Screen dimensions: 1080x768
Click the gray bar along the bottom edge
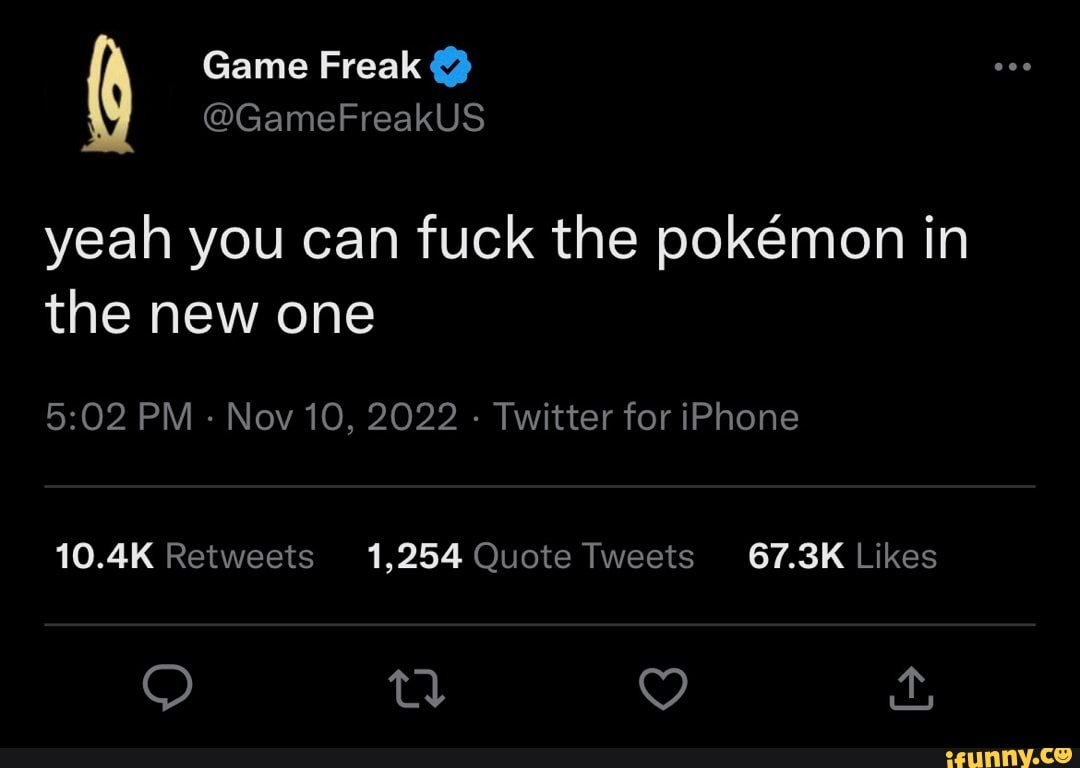click(450, 757)
